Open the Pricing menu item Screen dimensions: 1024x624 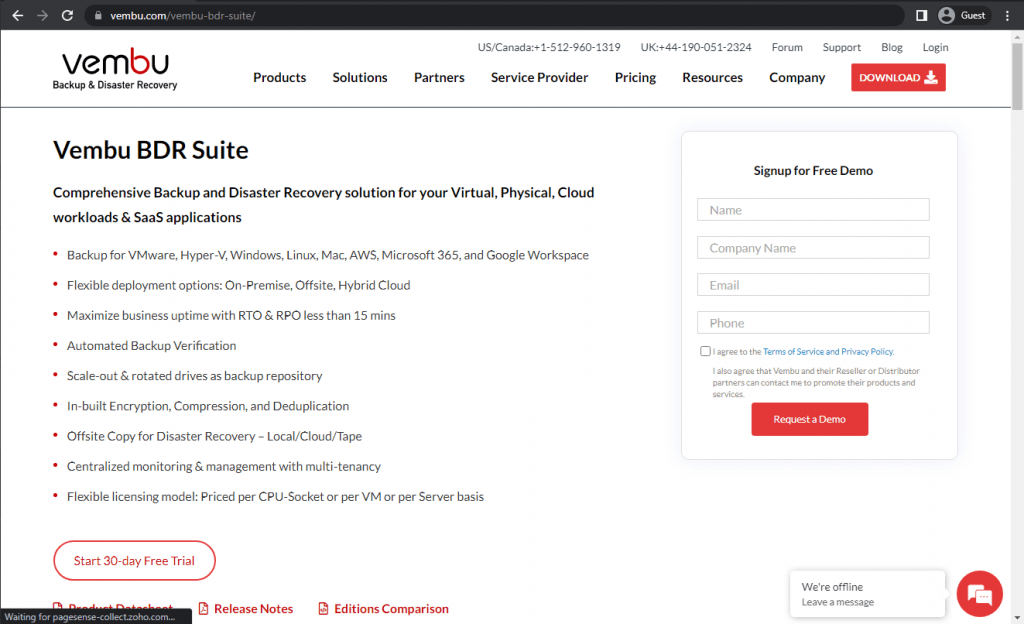[x=635, y=78]
